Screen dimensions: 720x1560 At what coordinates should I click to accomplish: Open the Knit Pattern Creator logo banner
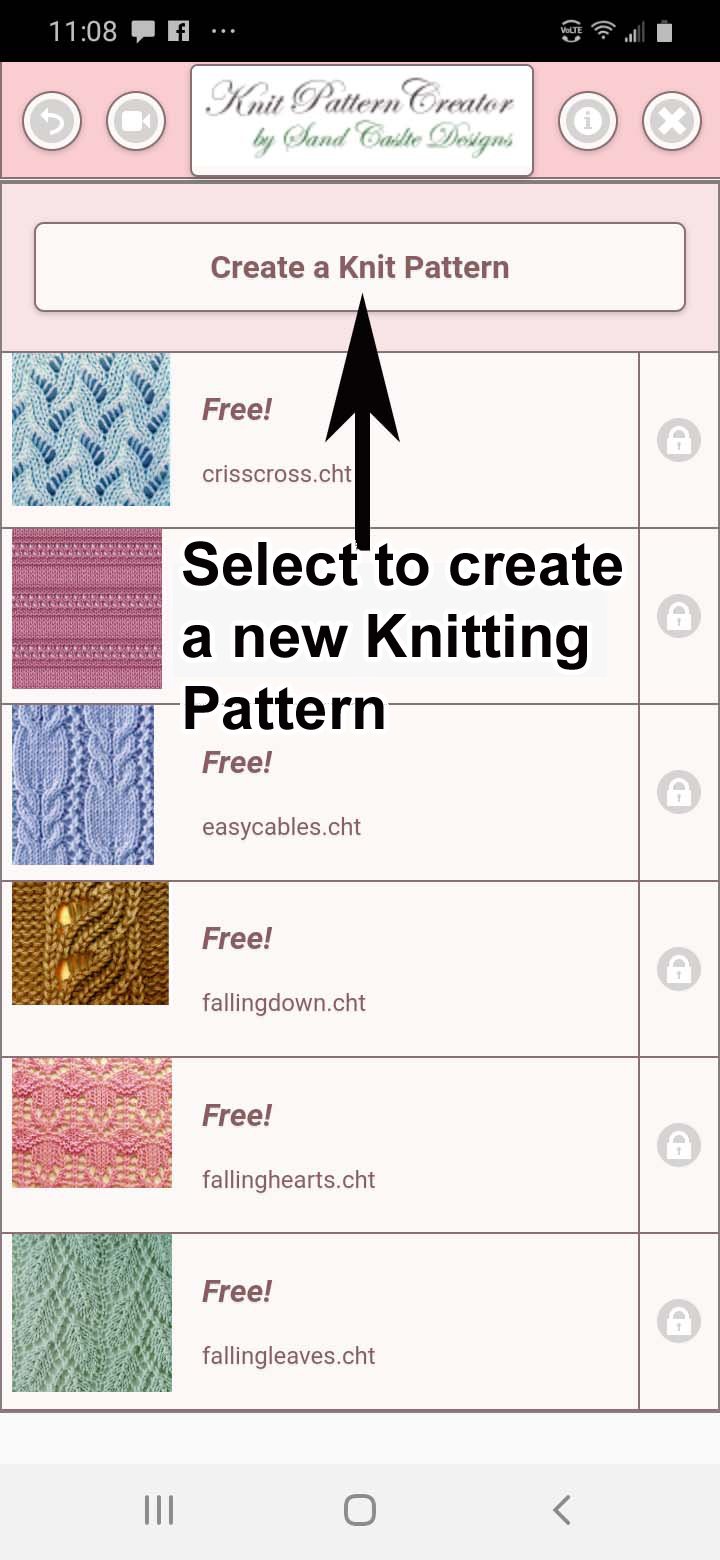click(x=361, y=121)
